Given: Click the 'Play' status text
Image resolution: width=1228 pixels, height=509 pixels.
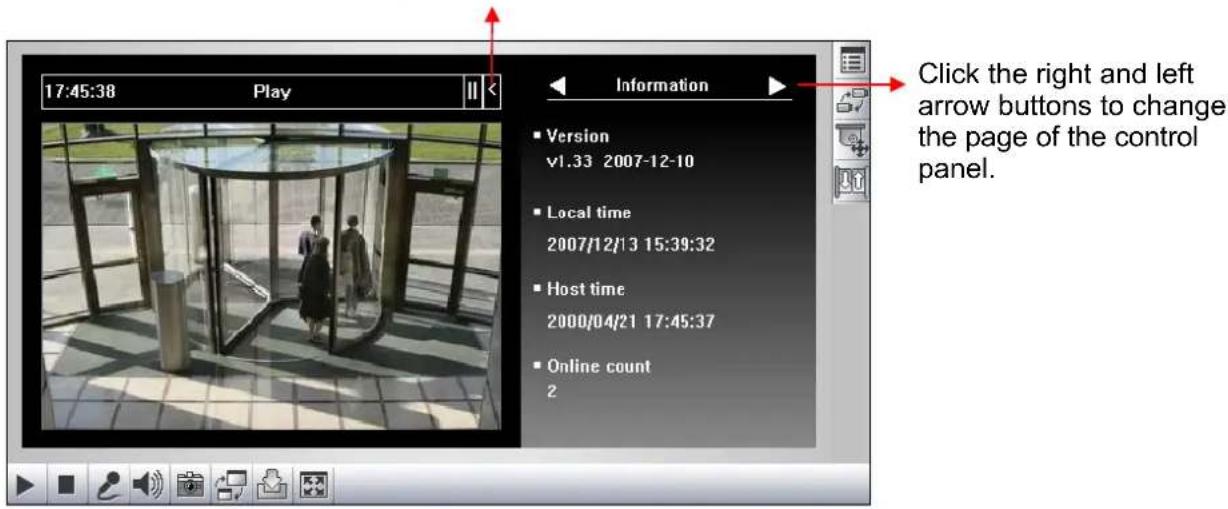Looking at the screenshot, I should [x=271, y=91].
